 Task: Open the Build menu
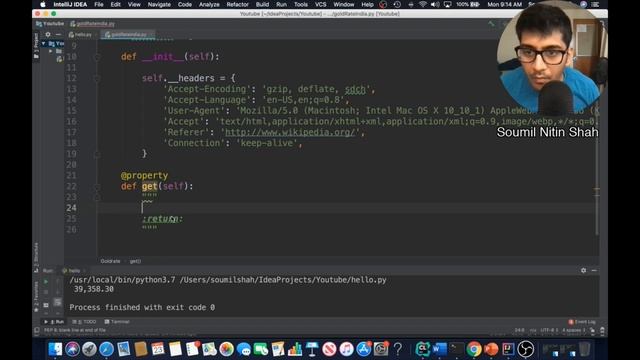point(262,4)
